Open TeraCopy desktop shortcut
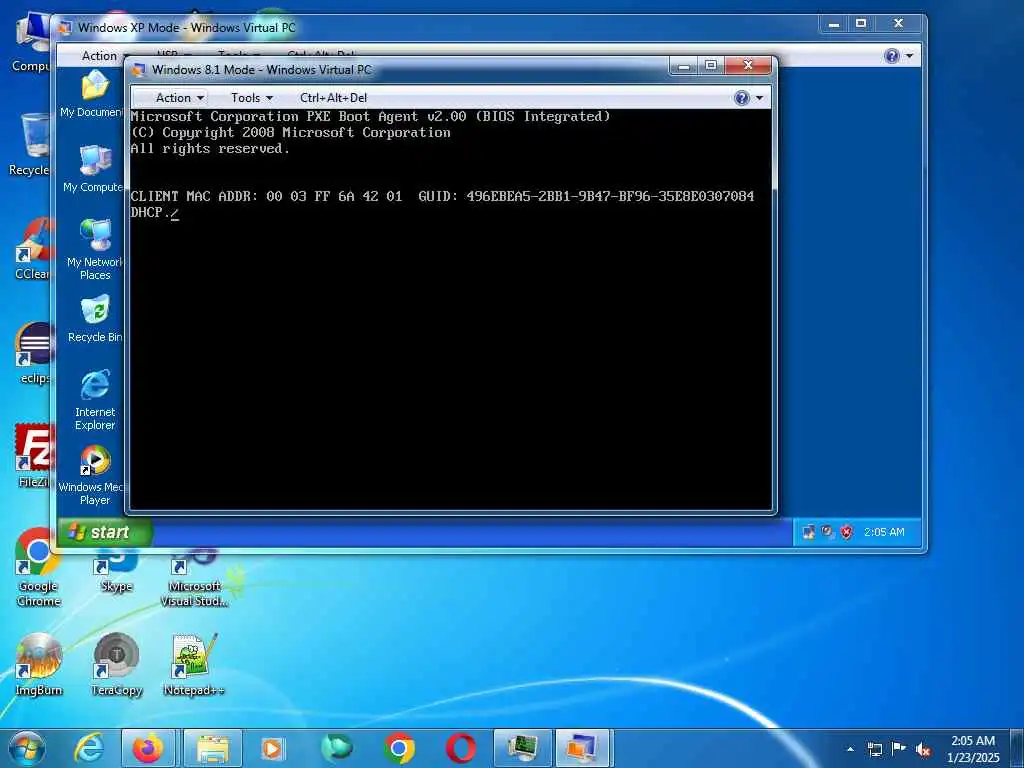The width and height of the screenshot is (1024, 768). (x=116, y=664)
